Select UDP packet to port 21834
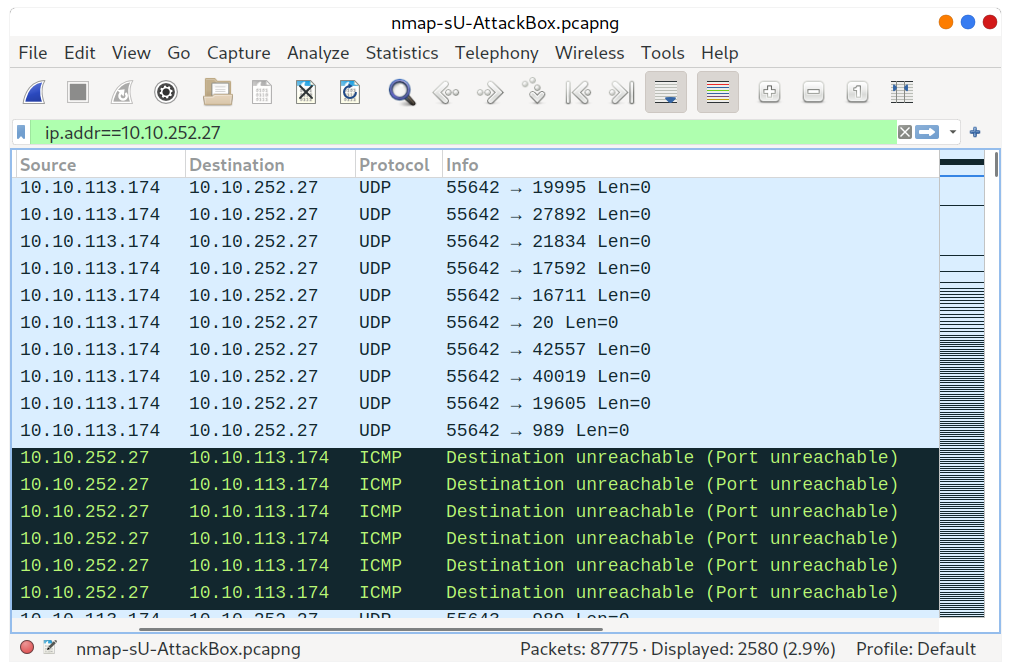This screenshot has height=671, width=1011. tap(475, 242)
